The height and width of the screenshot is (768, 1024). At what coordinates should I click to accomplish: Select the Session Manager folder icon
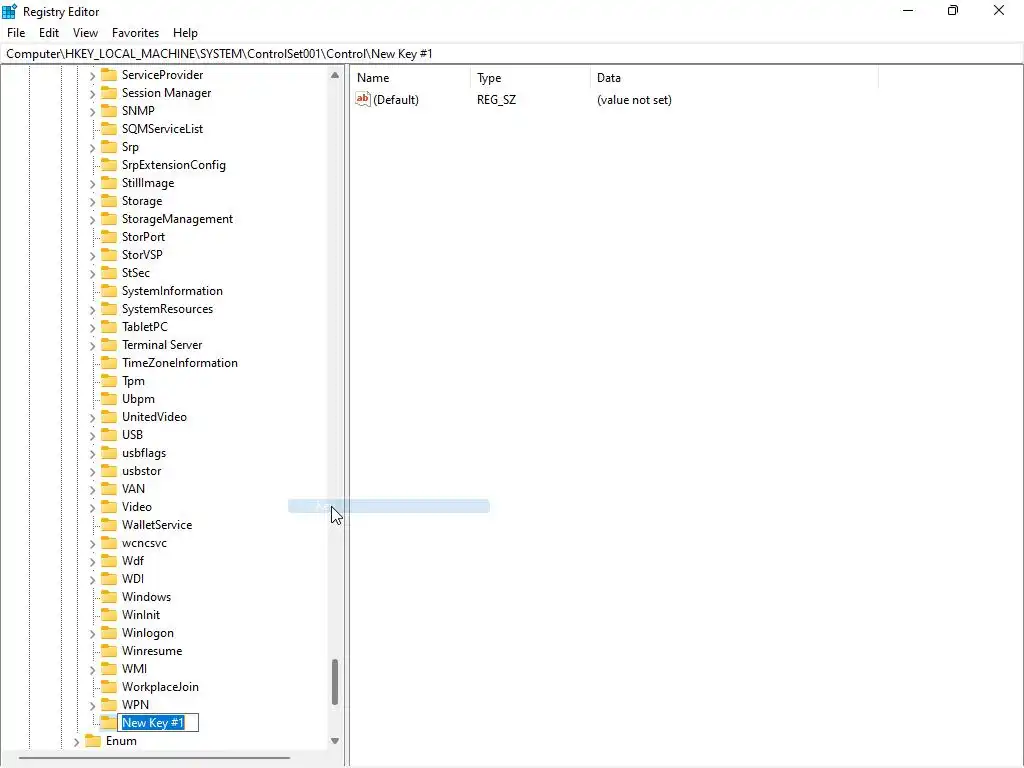pyautogui.click(x=108, y=93)
